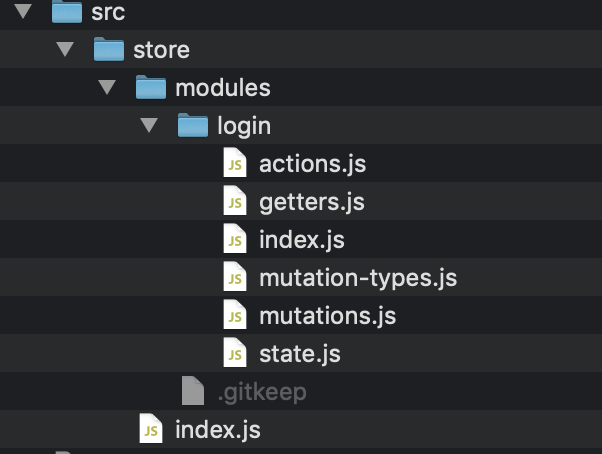Select the state.js file
The image size is (602, 454).
tap(299, 354)
